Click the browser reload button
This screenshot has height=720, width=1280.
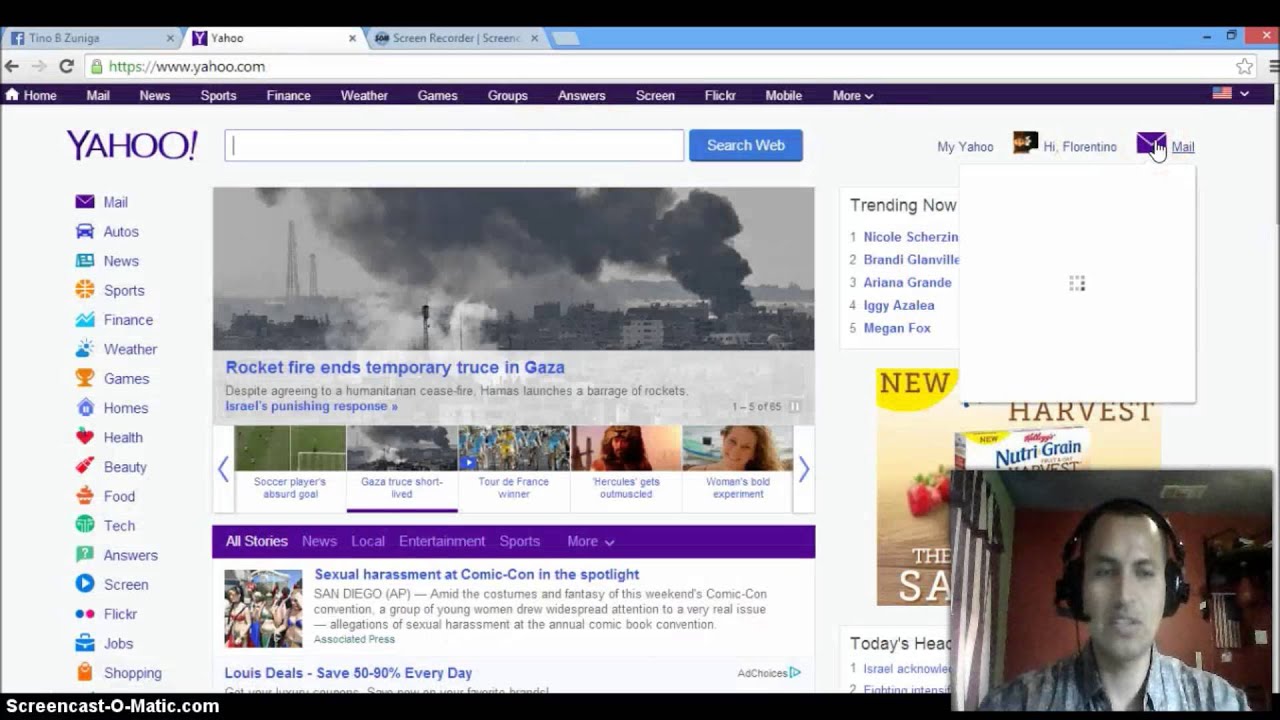click(66, 66)
